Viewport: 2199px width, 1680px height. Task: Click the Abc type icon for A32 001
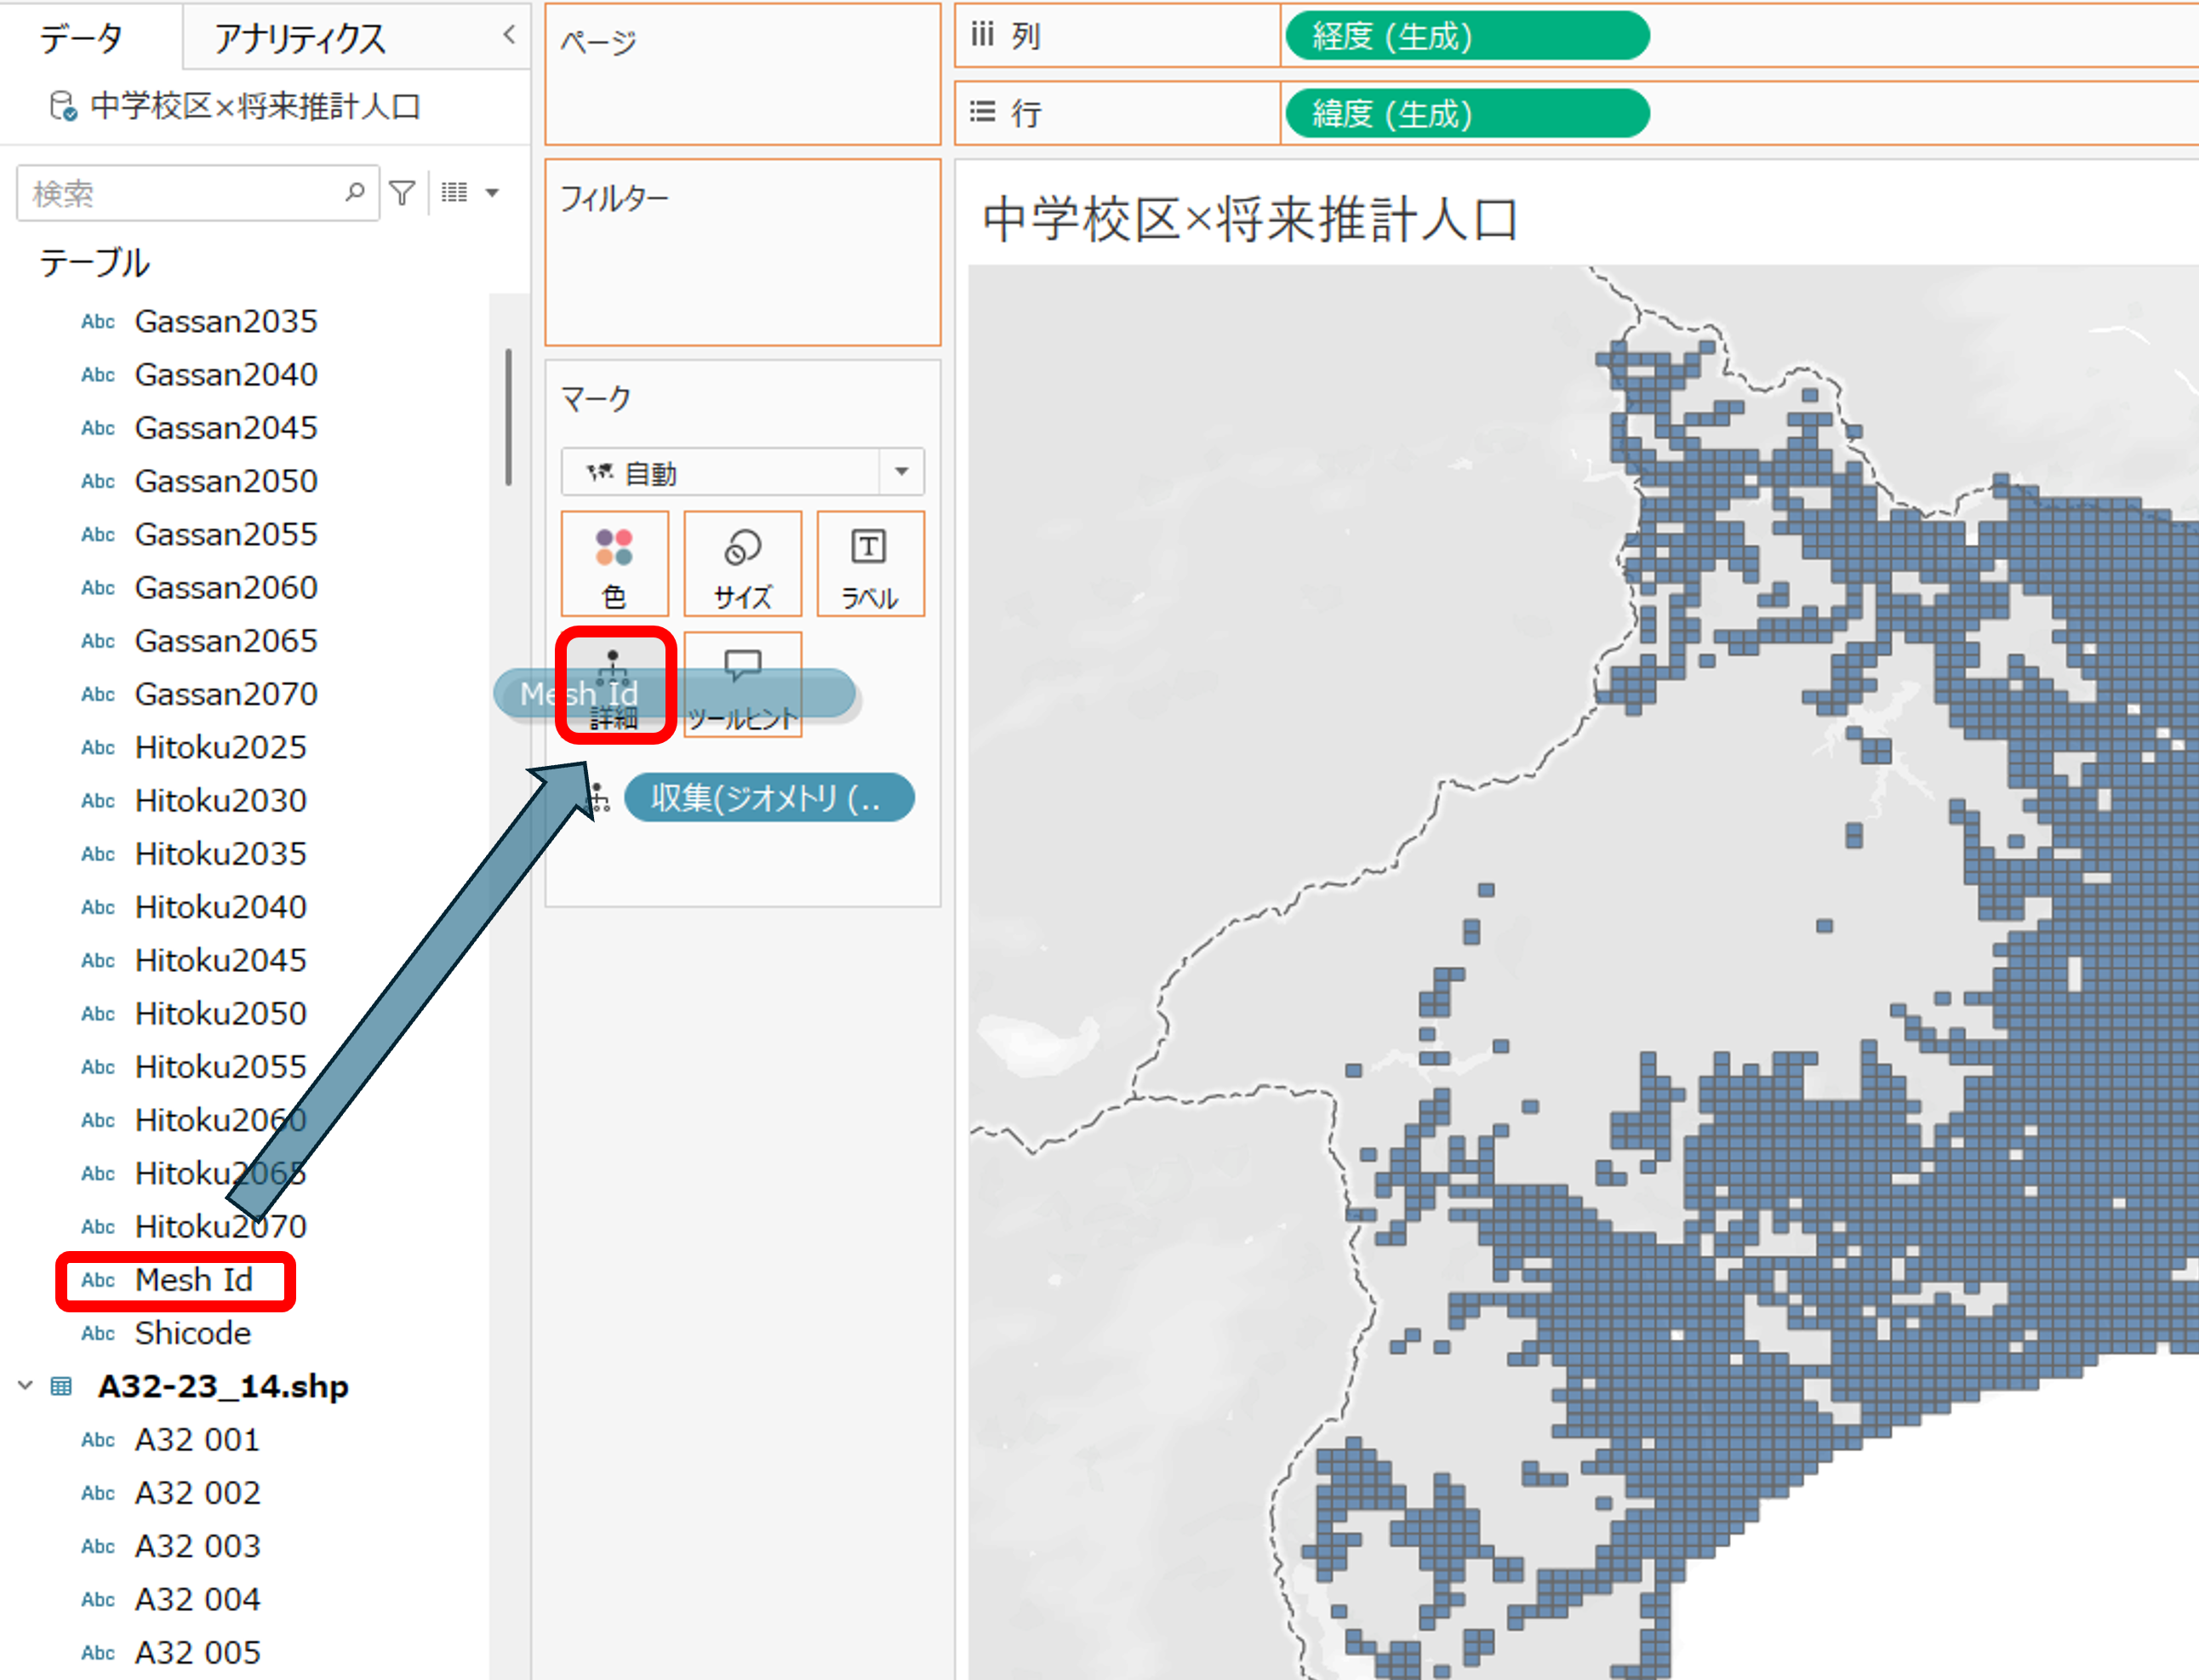(98, 1440)
